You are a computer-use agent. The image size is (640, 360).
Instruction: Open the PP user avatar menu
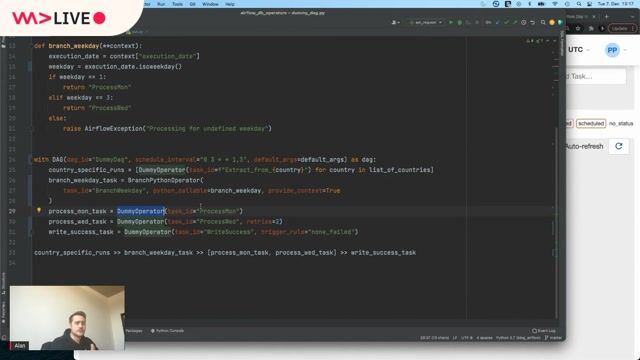pos(616,50)
